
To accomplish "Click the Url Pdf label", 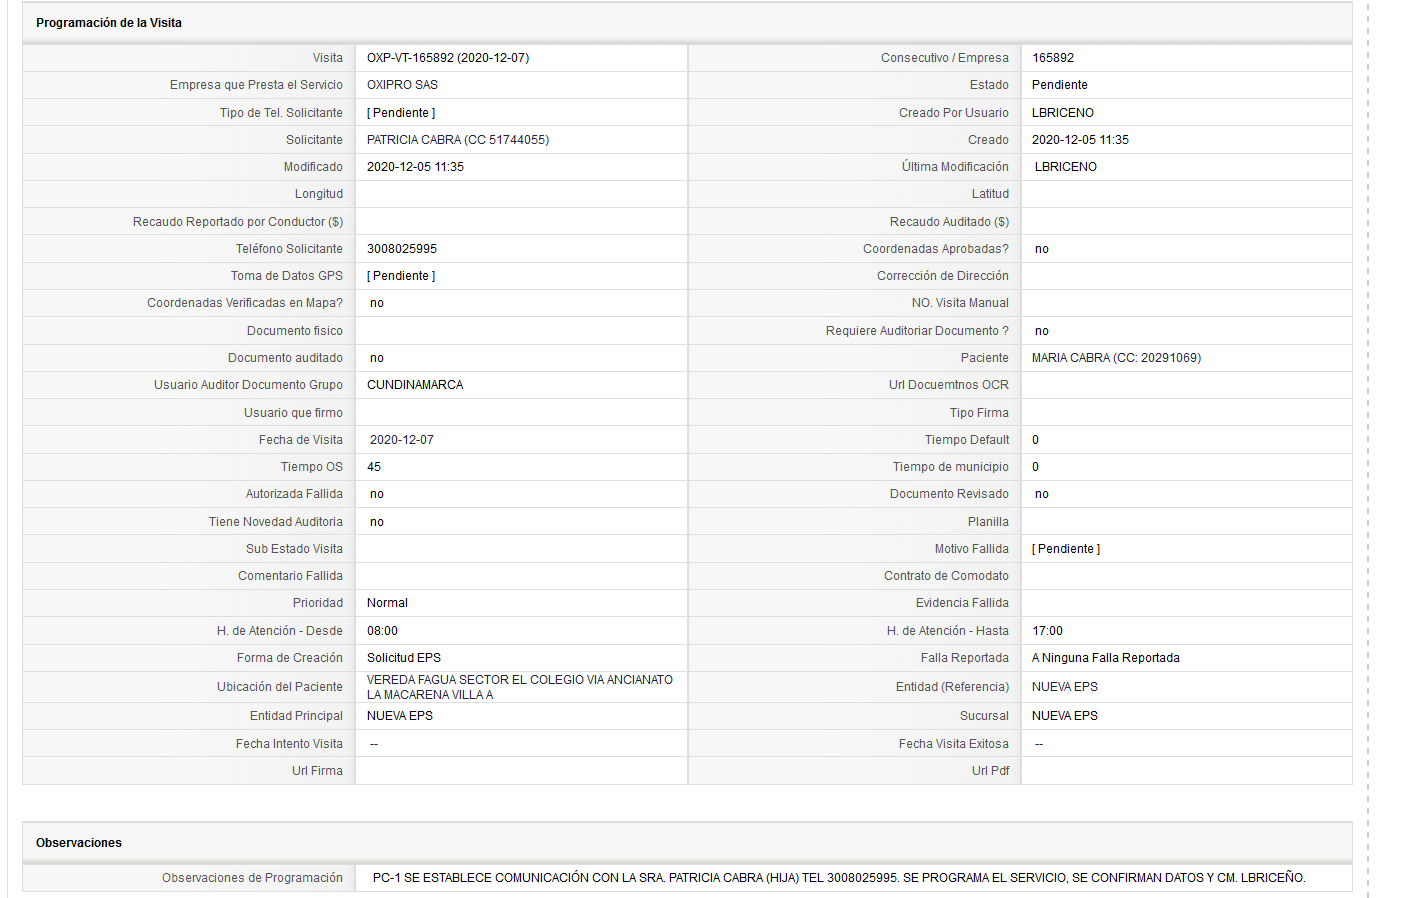I will [990, 771].
